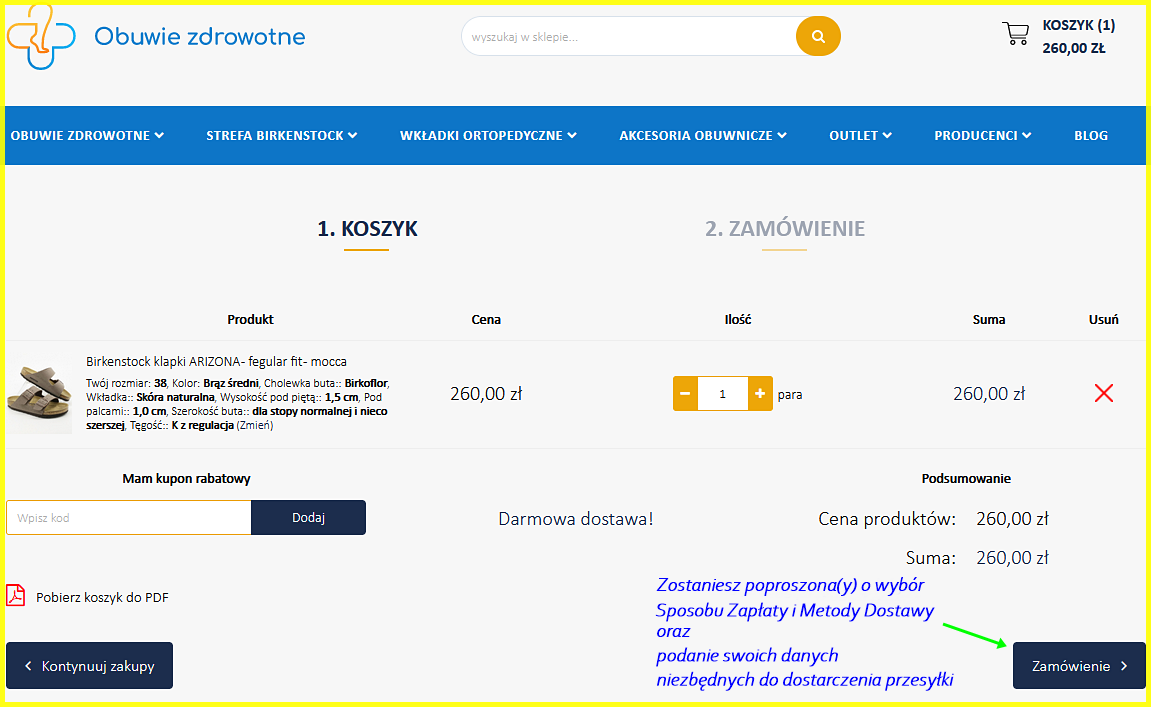The height and width of the screenshot is (707, 1151).
Task: Click the Cena produktów label
Action: [887, 519]
